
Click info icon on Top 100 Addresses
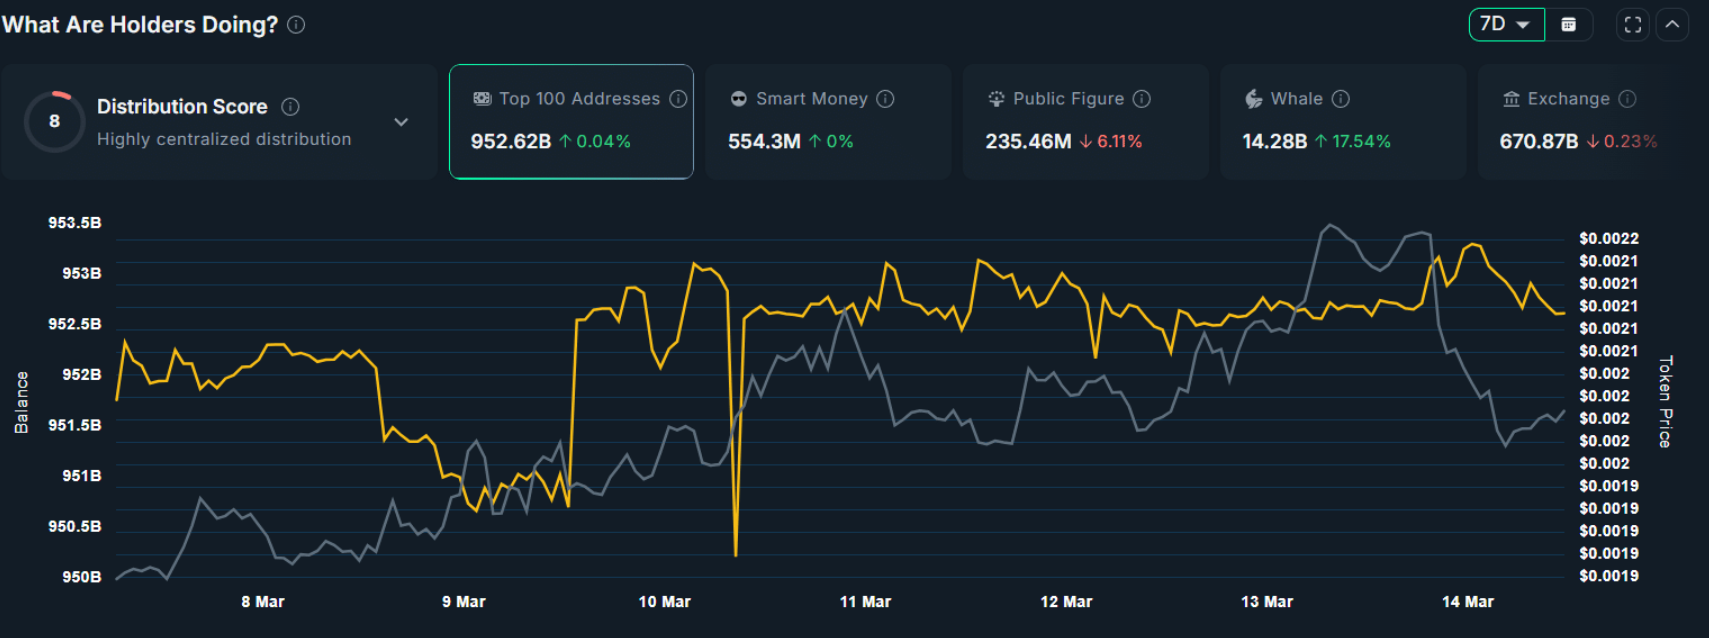(x=678, y=99)
